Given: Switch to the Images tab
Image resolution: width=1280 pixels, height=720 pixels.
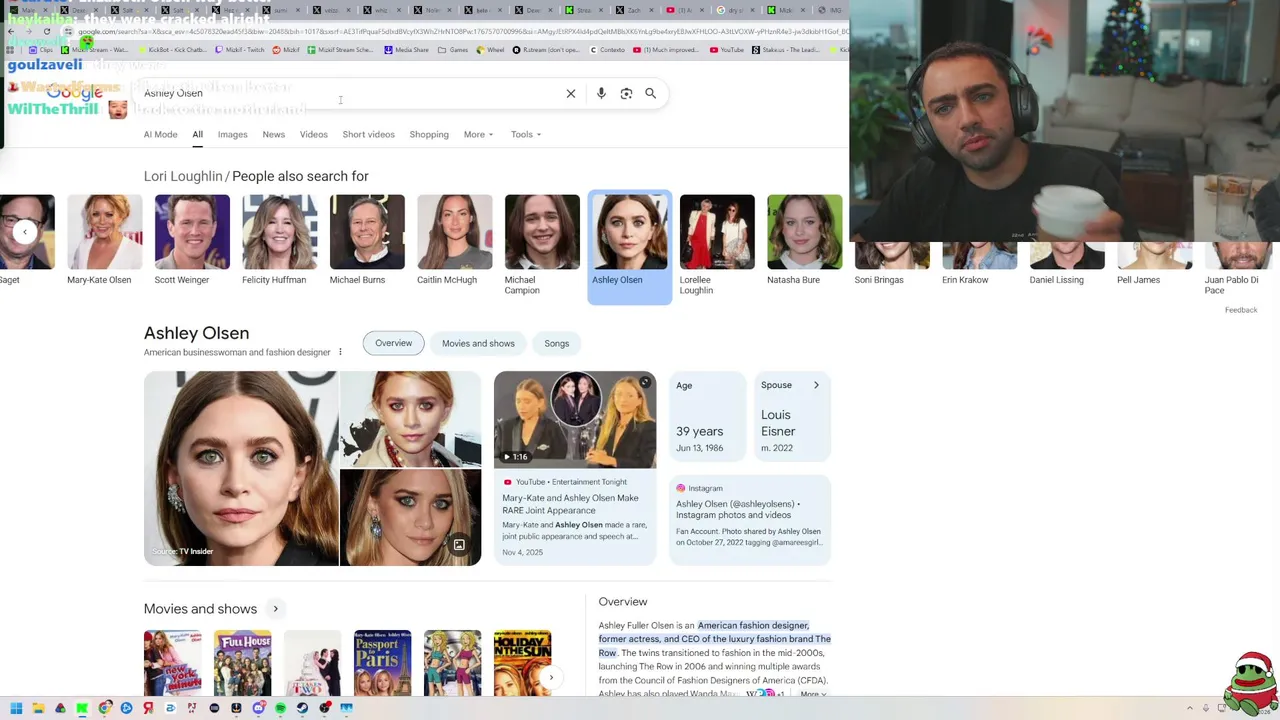Looking at the screenshot, I should pos(232,134).
